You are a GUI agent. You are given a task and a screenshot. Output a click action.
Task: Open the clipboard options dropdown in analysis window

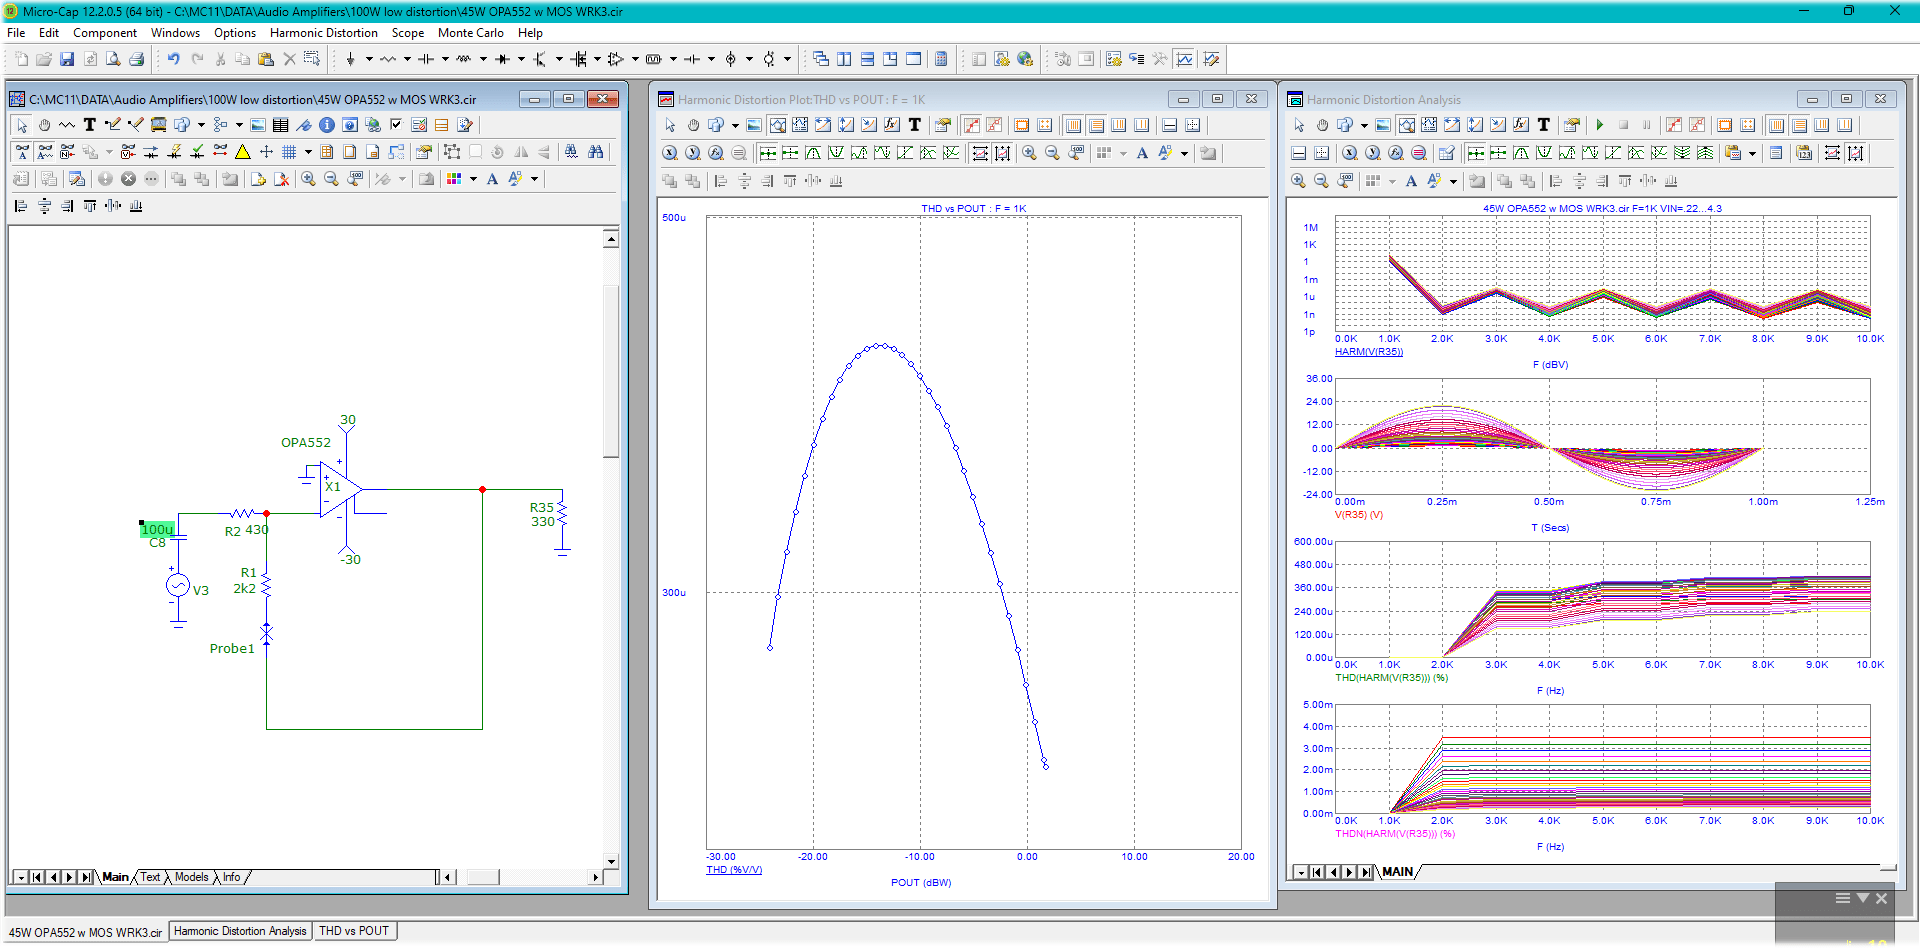click(x=1752, y=153)
